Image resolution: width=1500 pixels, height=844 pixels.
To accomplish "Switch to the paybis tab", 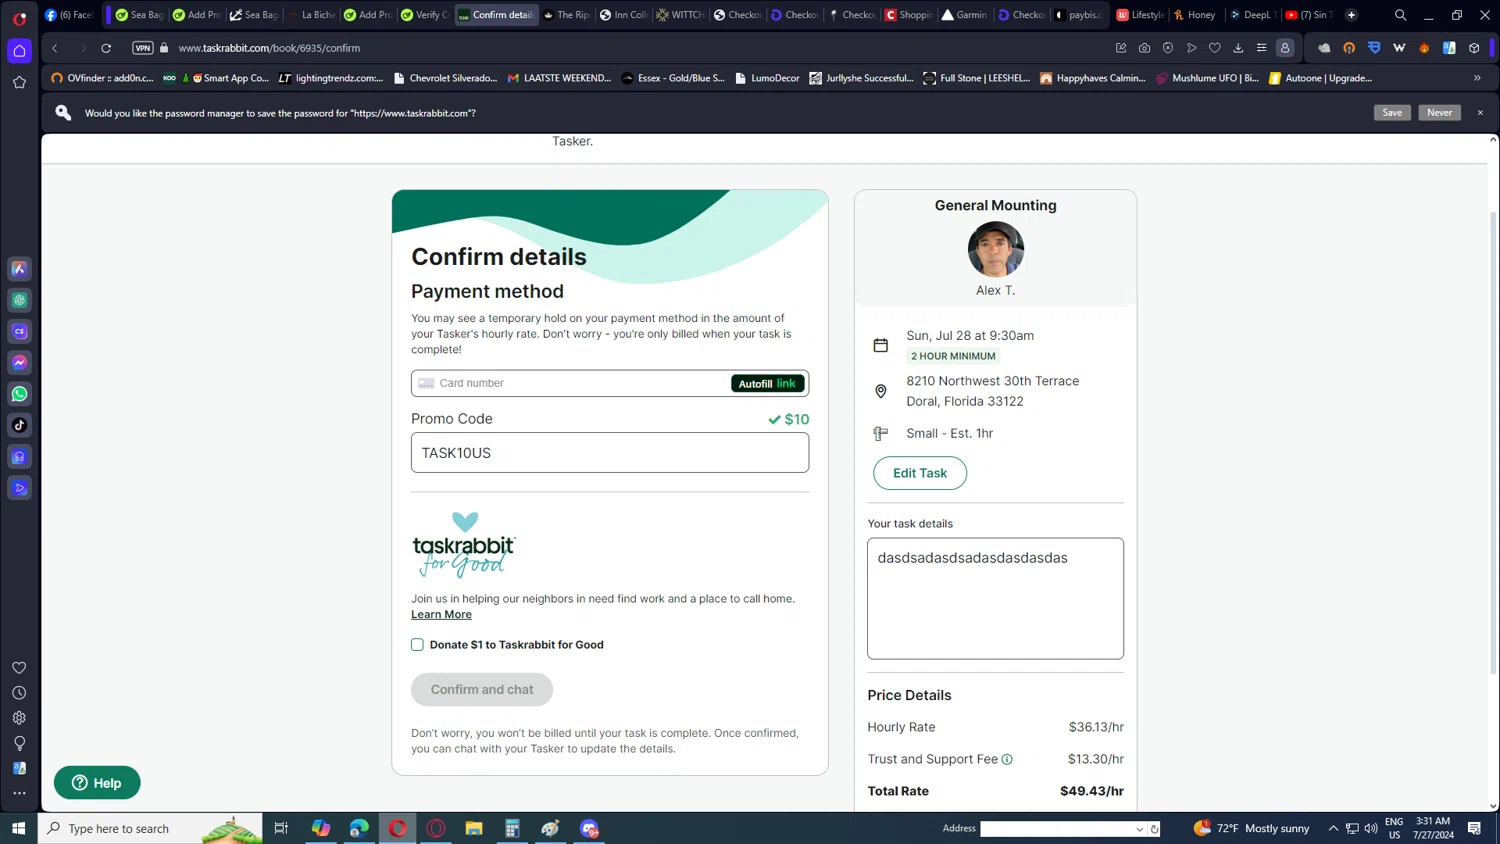I will click(1078, 15).
